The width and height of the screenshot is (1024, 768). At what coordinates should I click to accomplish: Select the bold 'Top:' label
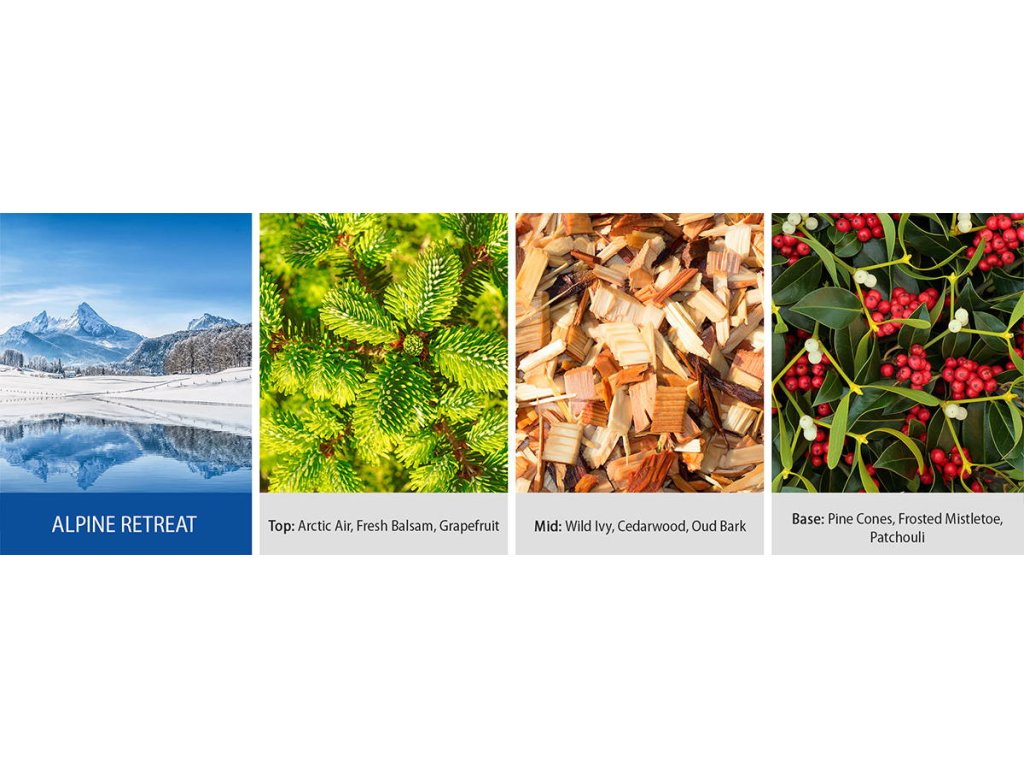click(281, 526)
